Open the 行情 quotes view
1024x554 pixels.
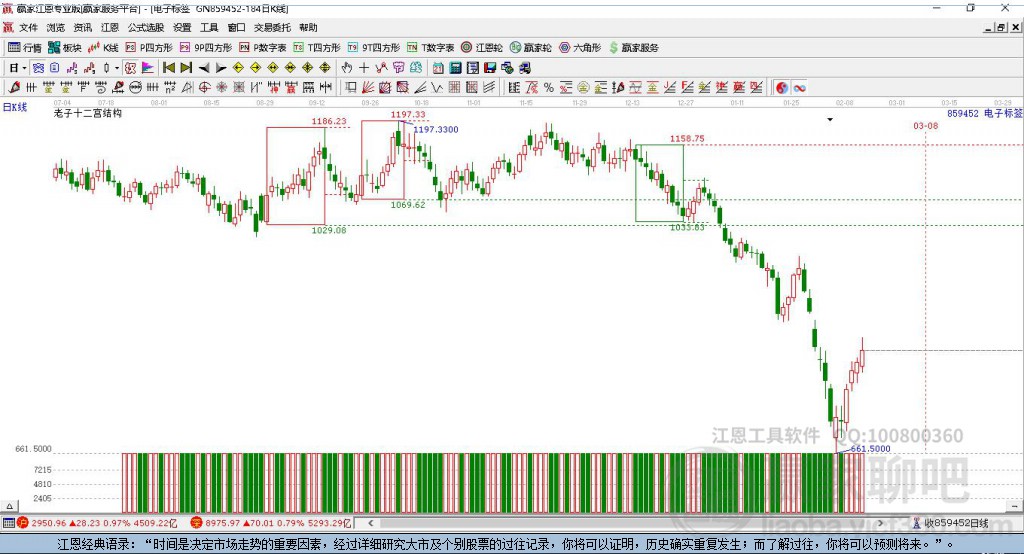[x=24, y=48]
